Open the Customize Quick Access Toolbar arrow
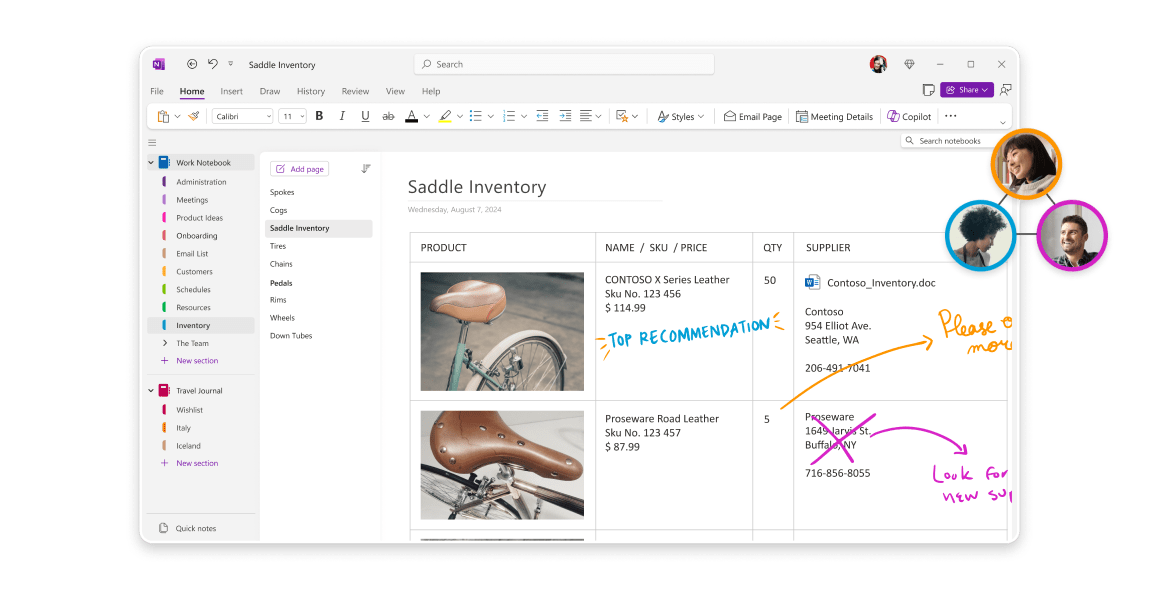 (x=231, y=64)
